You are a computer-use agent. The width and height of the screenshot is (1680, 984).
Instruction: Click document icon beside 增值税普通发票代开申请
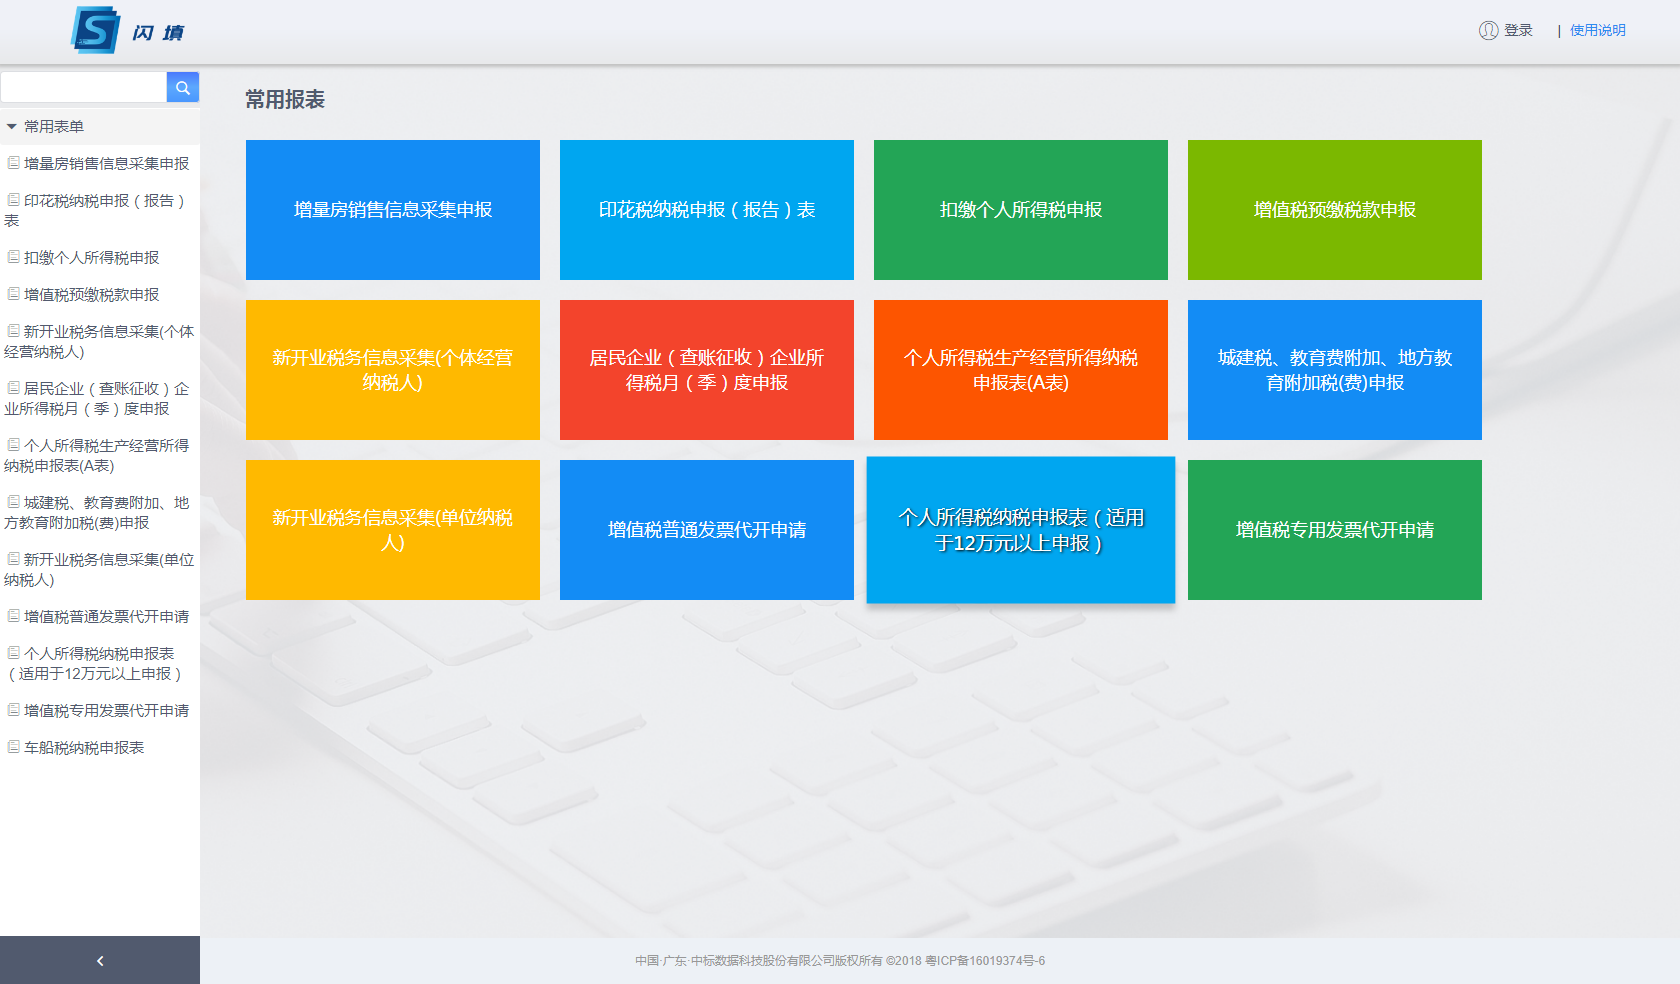12,616
